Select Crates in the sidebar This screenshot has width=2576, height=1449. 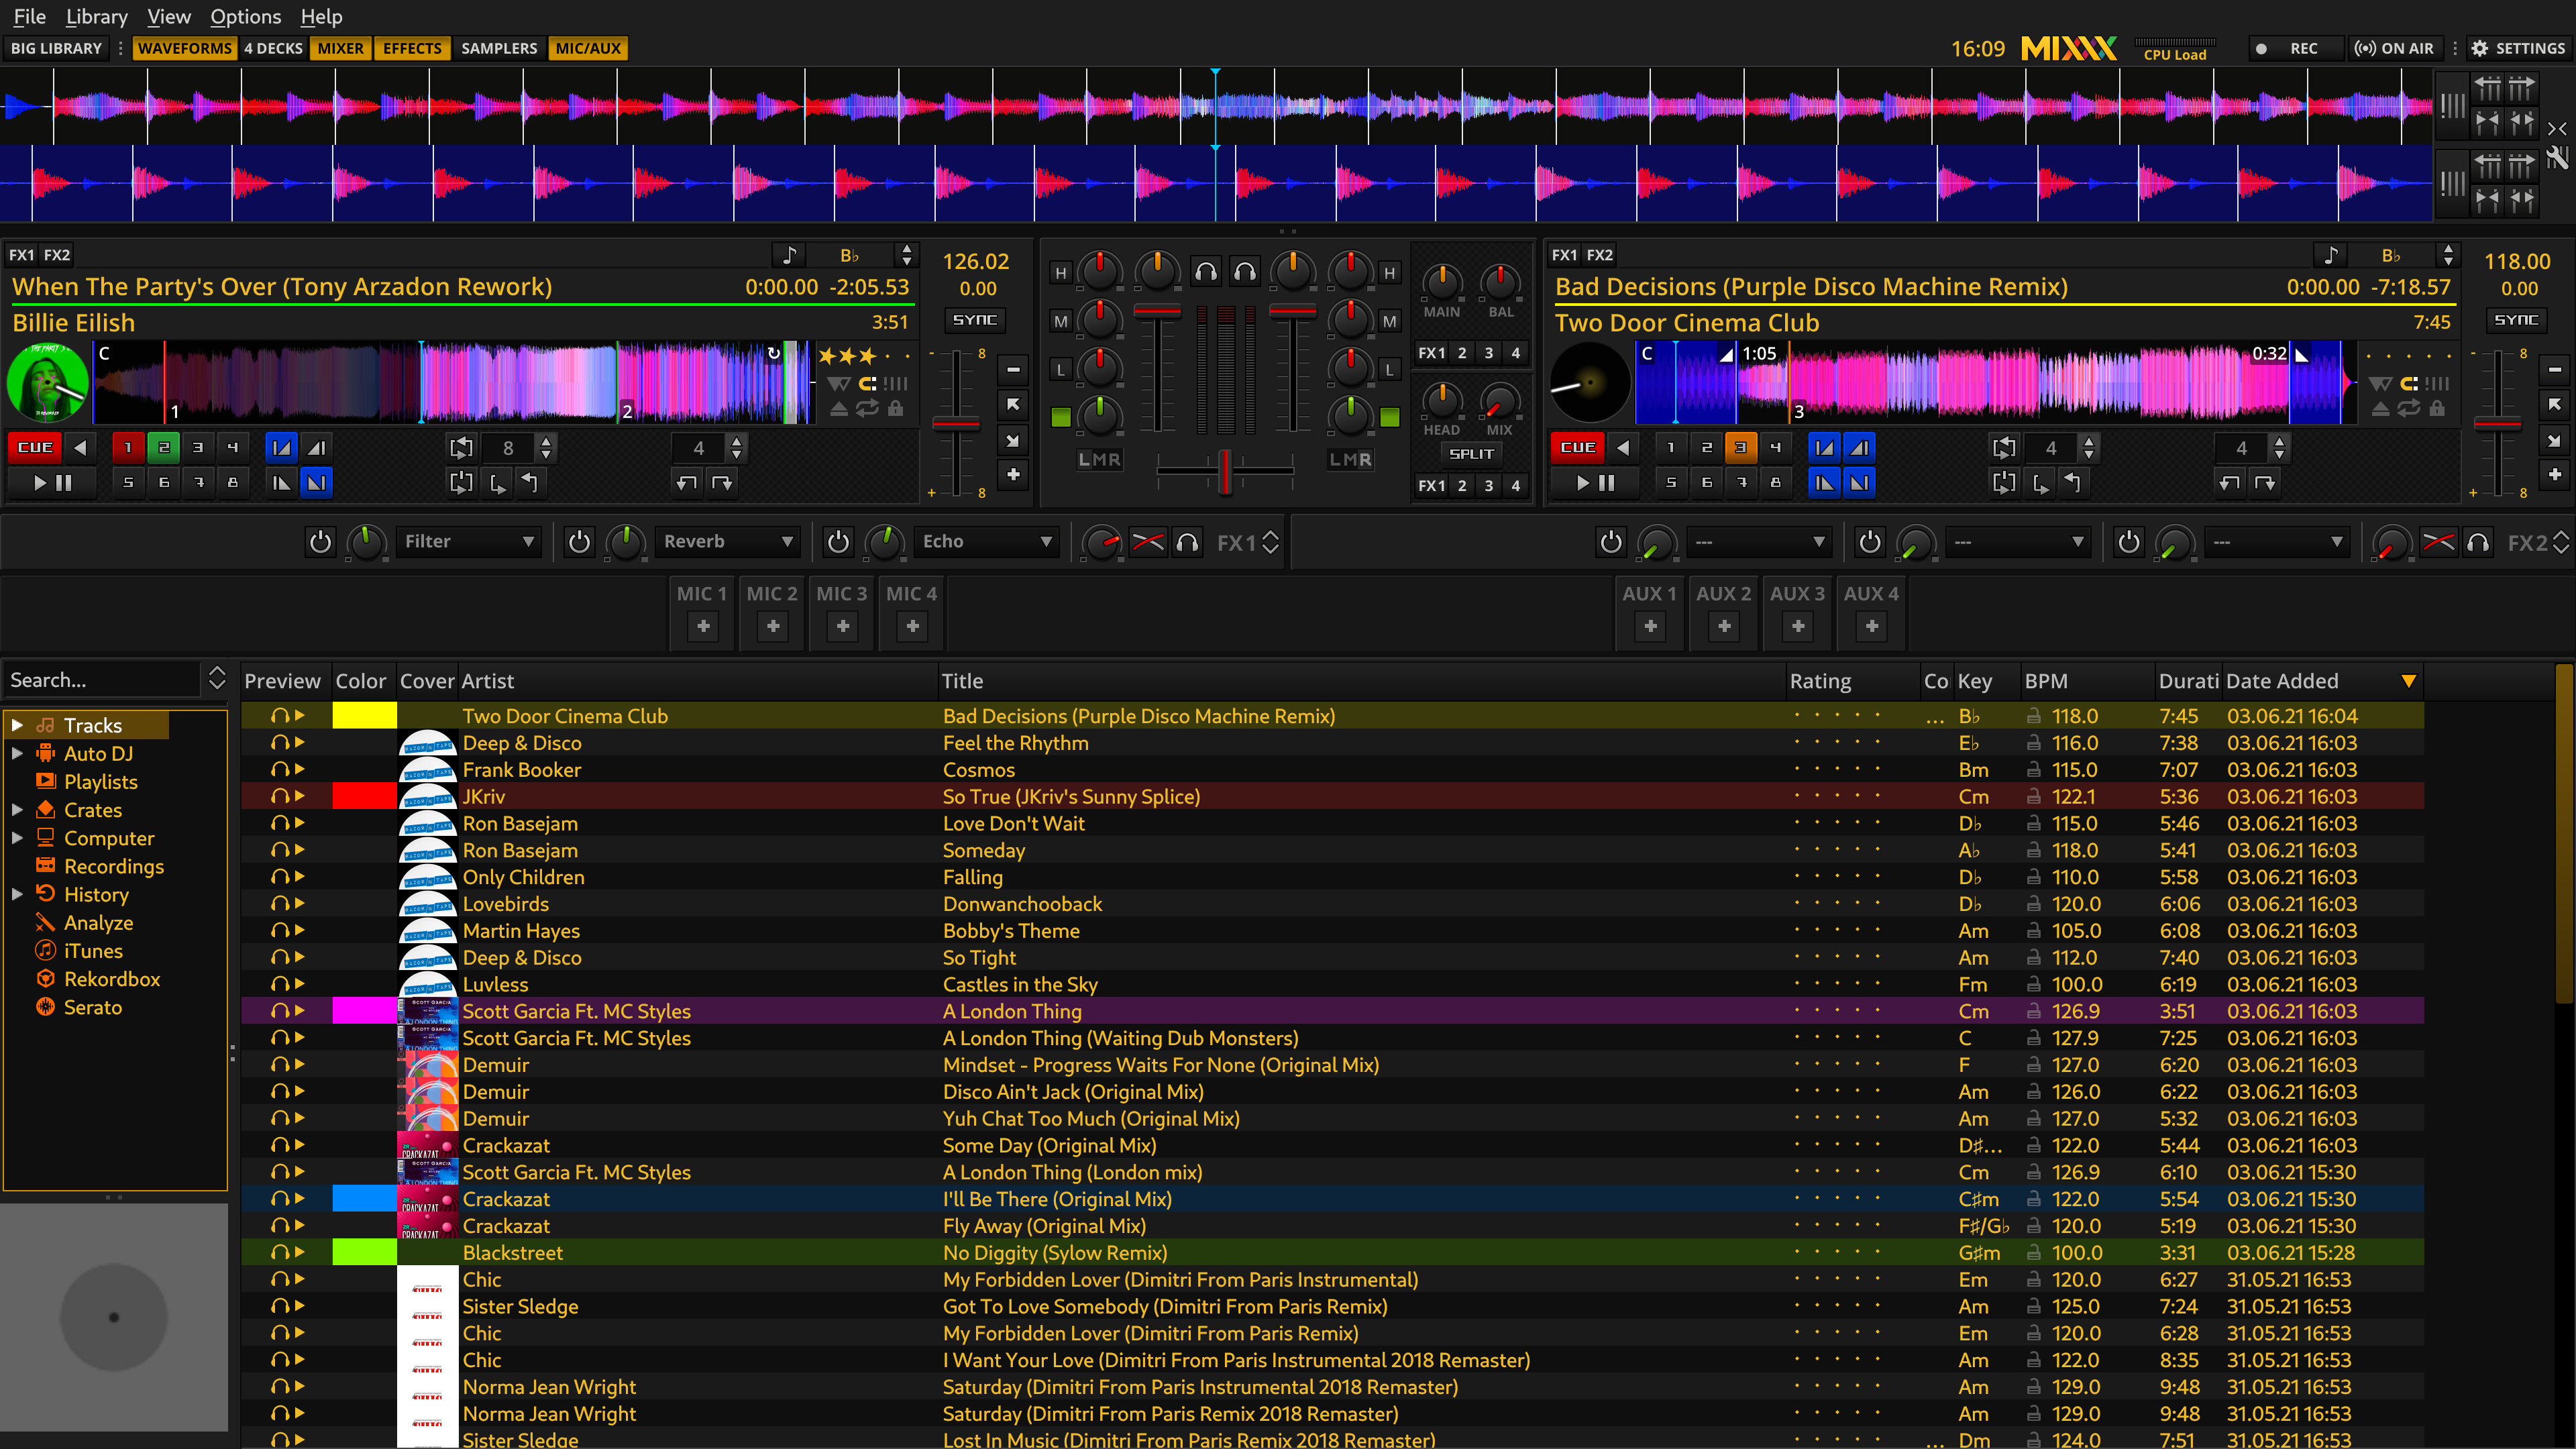[x=91, y=810]
